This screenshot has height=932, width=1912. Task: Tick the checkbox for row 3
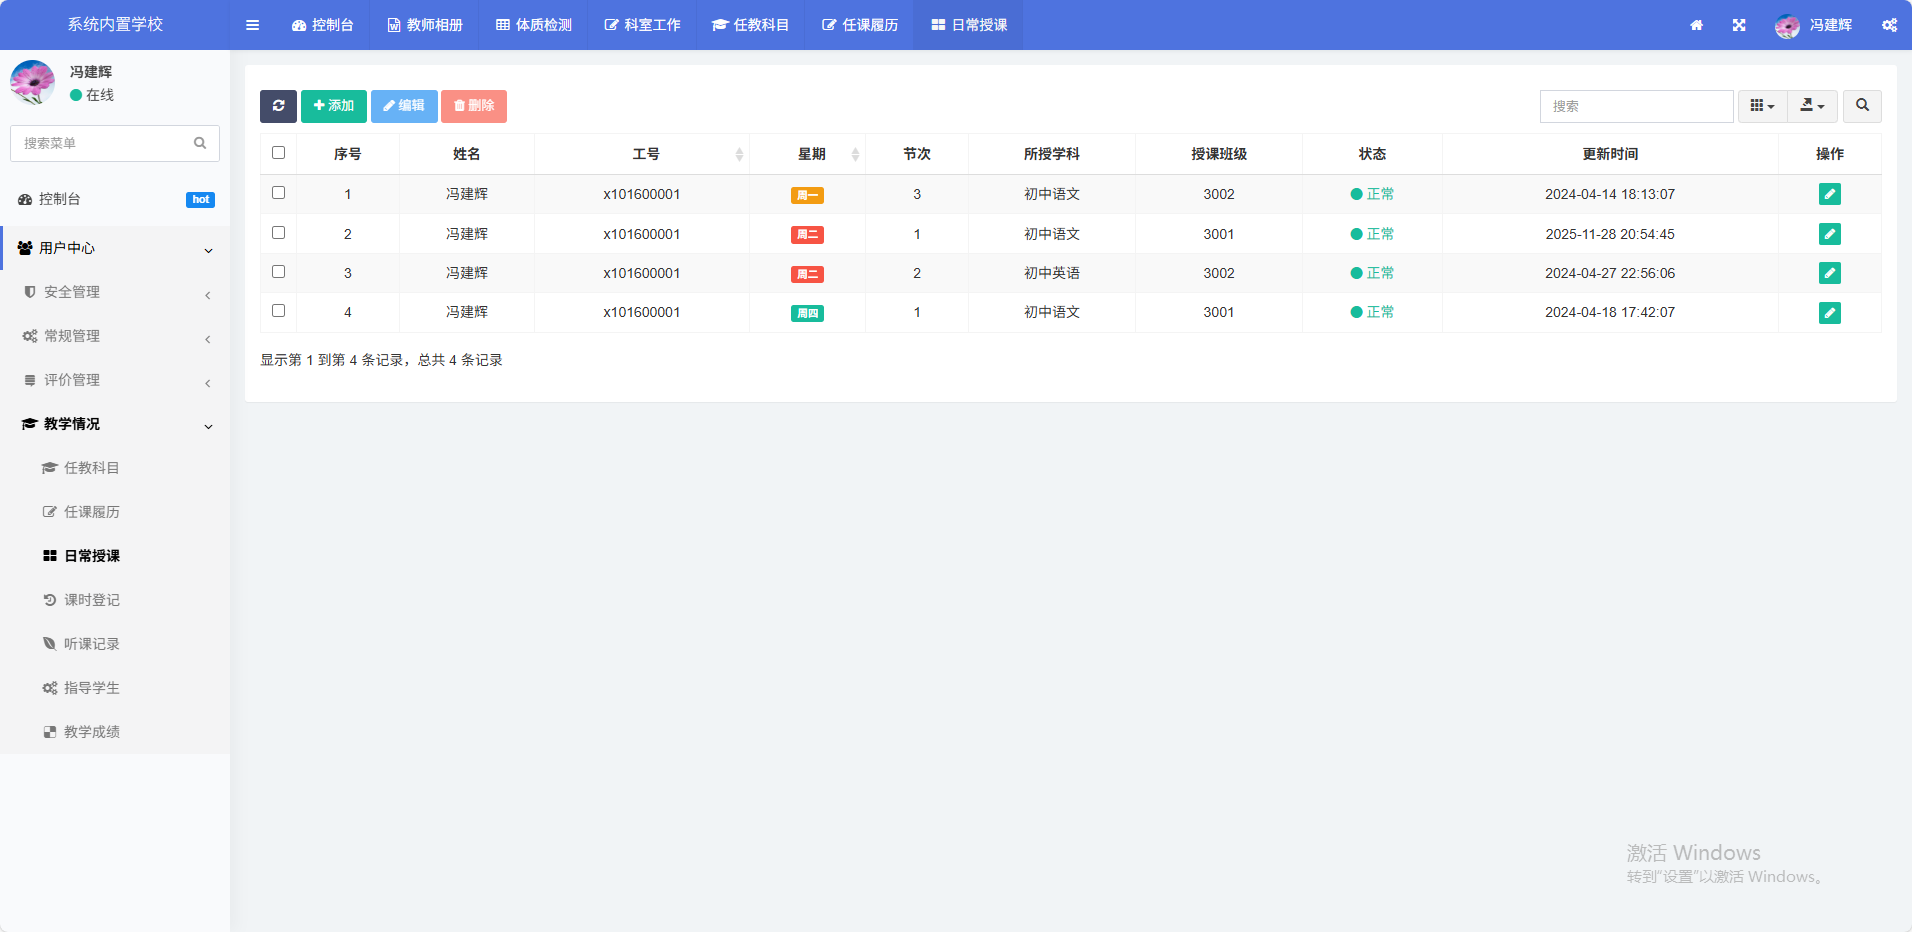click(279, 272)
